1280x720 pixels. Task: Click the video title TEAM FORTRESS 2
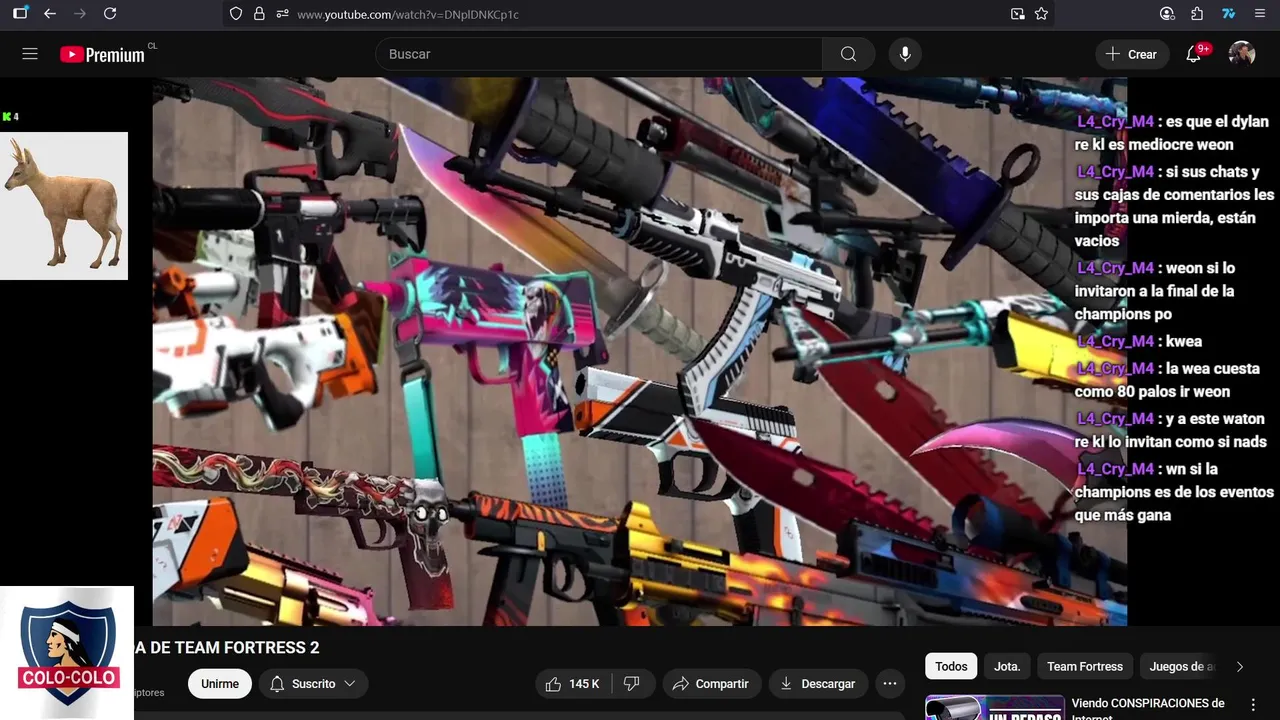point(227,648)
